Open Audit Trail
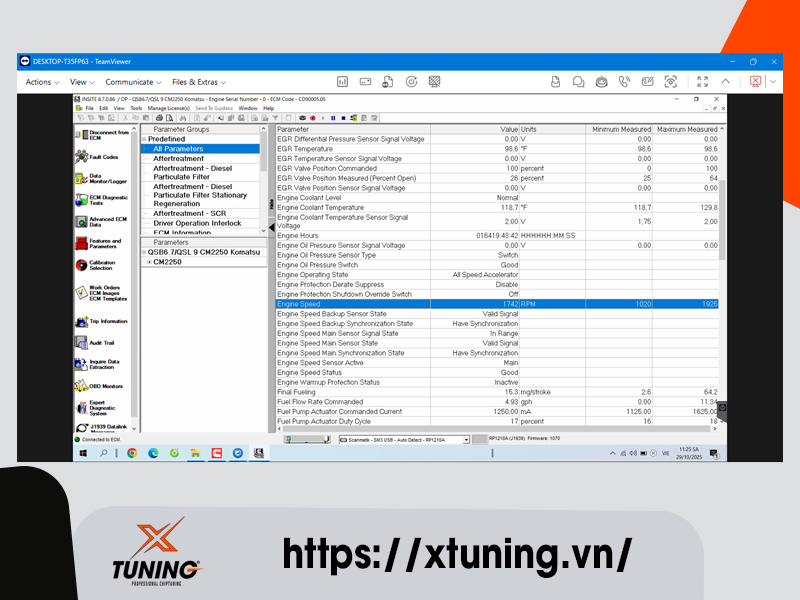The width and height of the screenshot is (800, 600). pyautogui.click(x=100, y=343)
